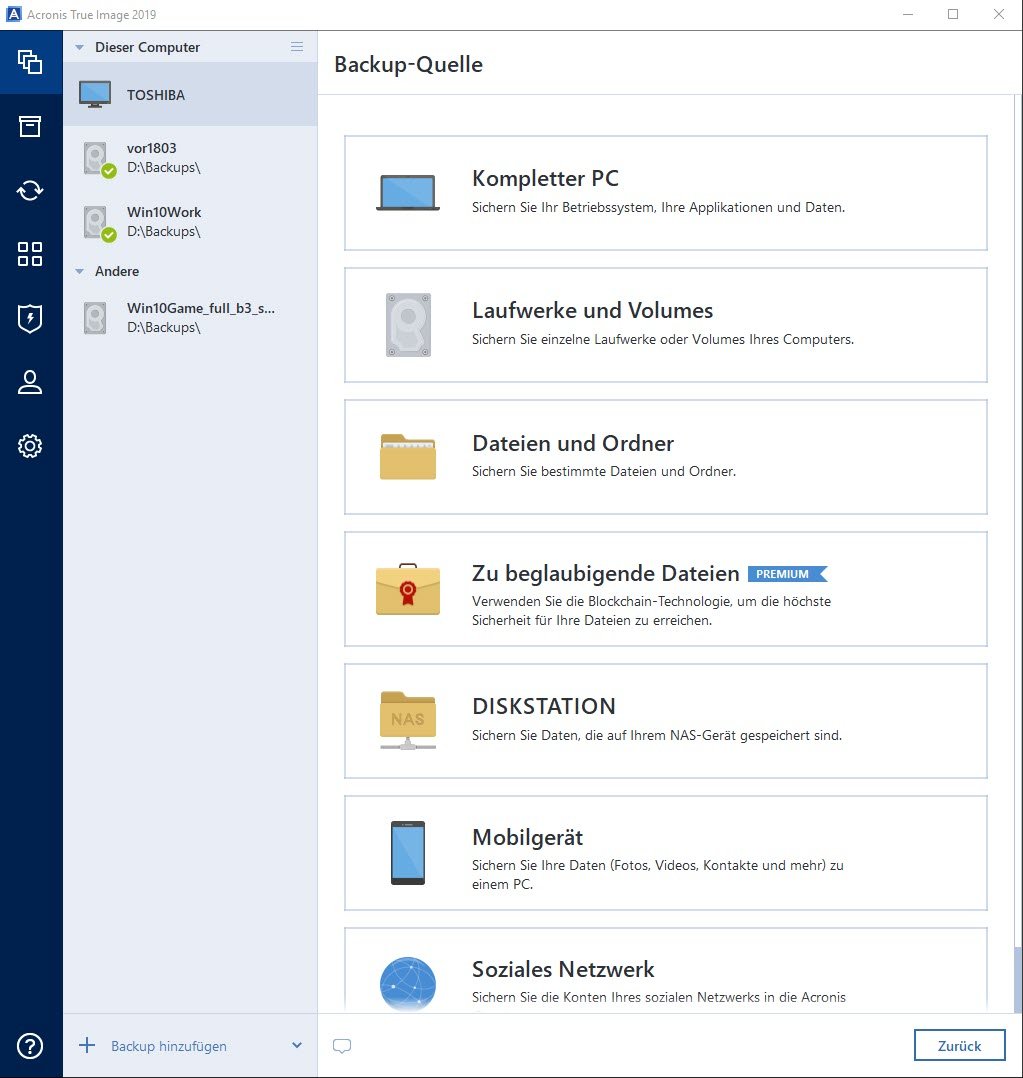The image size is (1023, 1078).
Task: Minimize the Acronis True Image window
Action: (x=908, y=14)
